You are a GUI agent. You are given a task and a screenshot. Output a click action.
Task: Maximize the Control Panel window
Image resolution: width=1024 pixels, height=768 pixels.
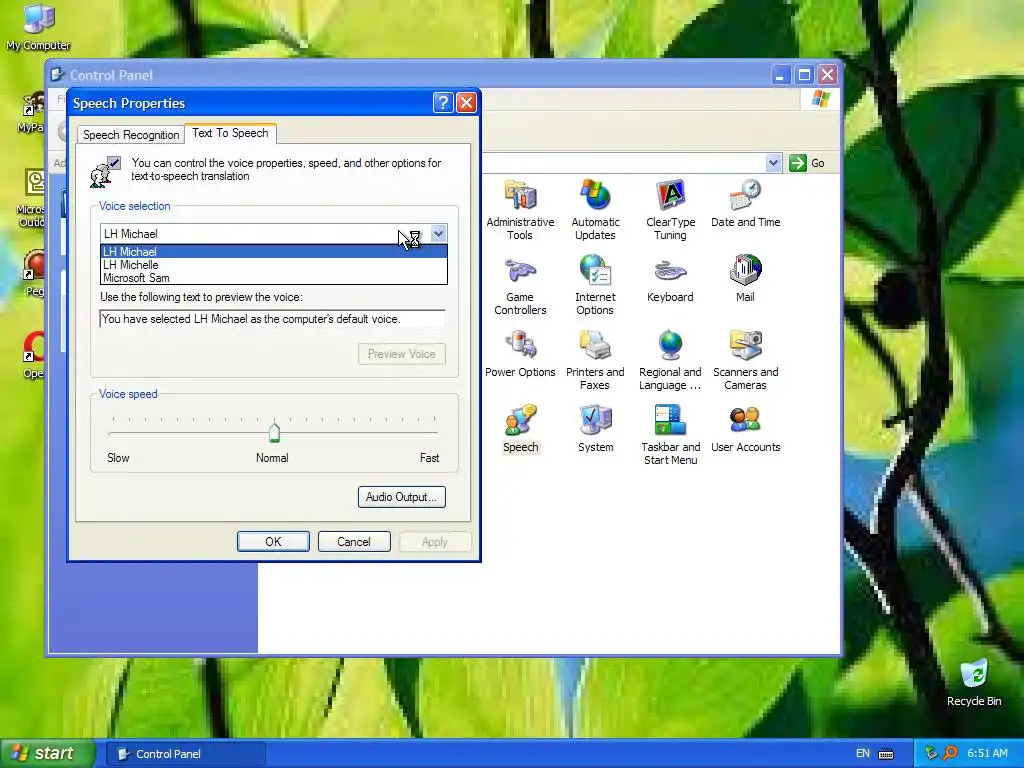coord(804,74)
